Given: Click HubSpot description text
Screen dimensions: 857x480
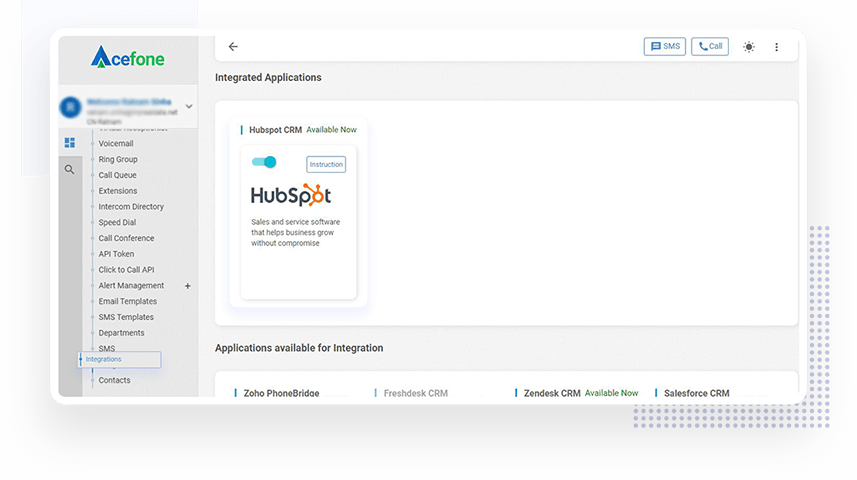Looking at the screenshot, I should click(x=296, y=232).
